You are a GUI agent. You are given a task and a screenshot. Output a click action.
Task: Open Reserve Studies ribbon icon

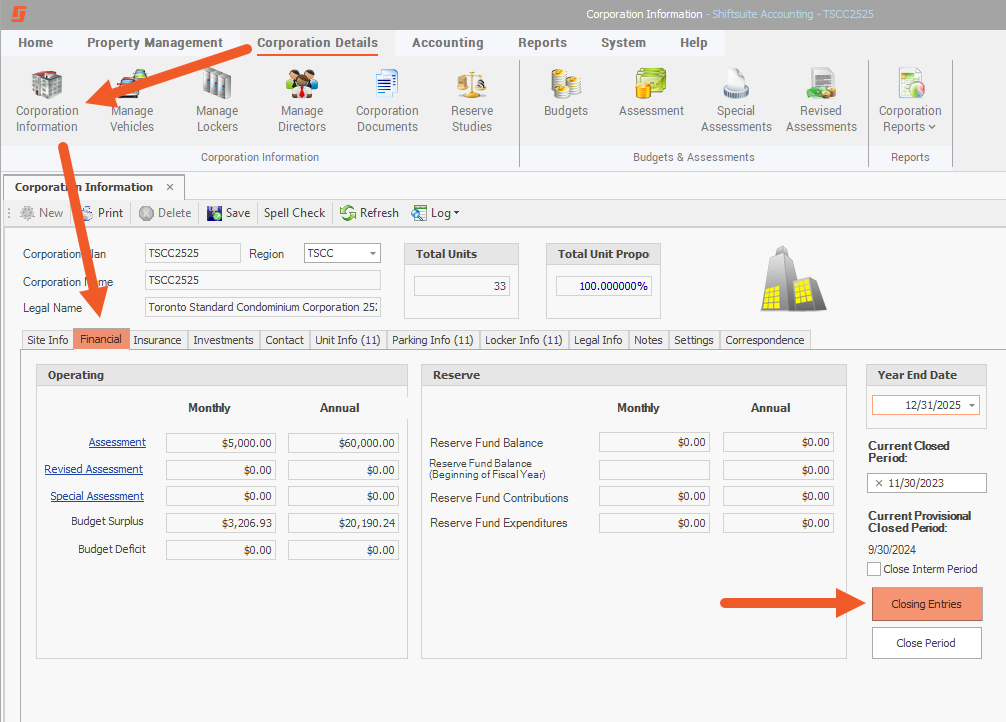(x=472, y=101)
